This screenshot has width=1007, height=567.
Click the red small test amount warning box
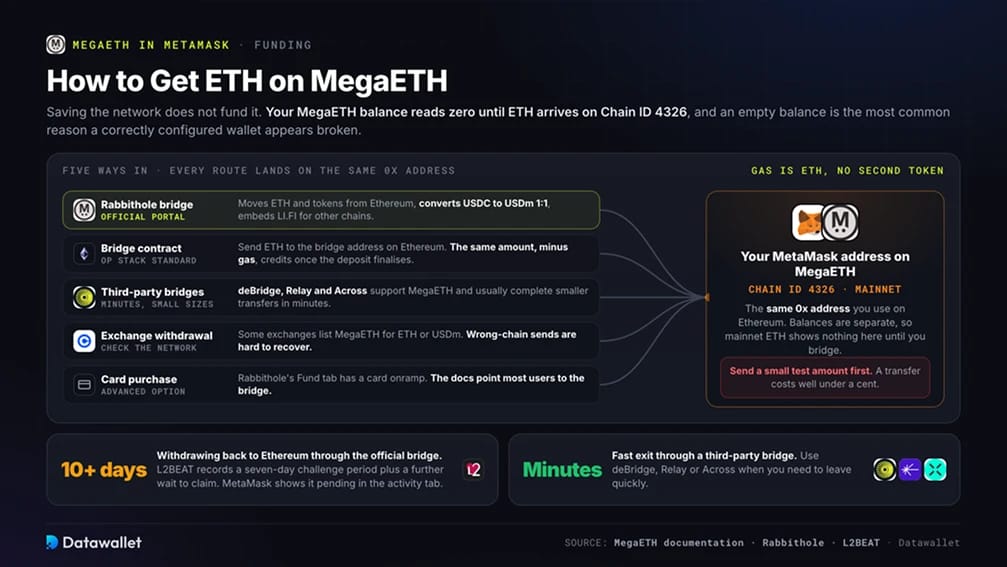click(825, 378)
